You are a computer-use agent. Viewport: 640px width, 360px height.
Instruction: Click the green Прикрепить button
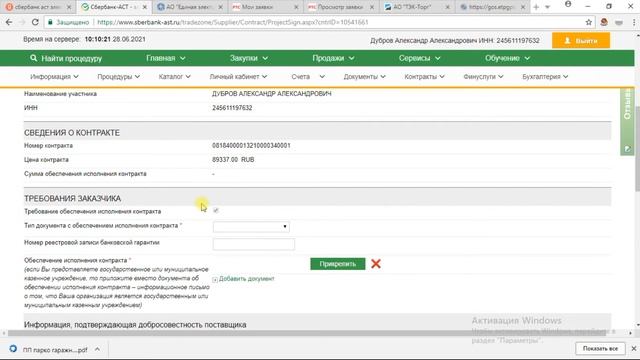pyautogui.click(x=338, y=264)
